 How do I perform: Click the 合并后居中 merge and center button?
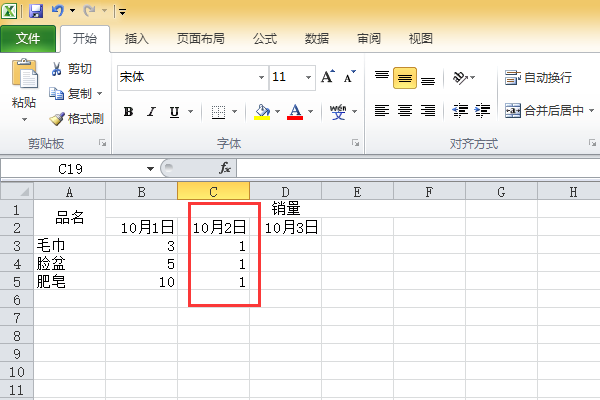coord(544,111)
